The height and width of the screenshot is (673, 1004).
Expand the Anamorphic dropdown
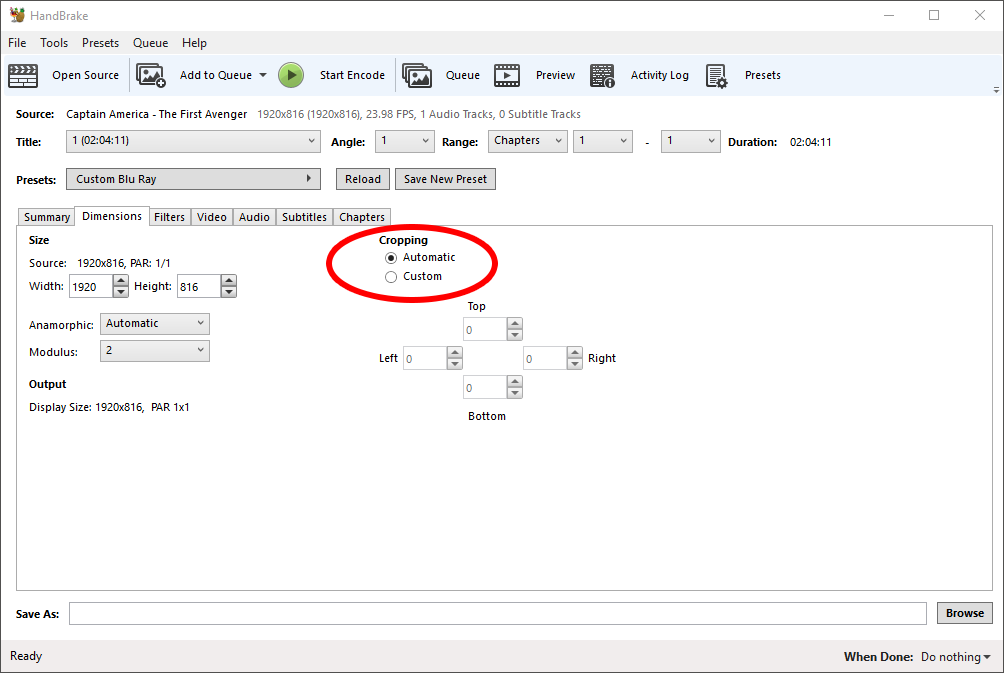[x=154, y=323]
